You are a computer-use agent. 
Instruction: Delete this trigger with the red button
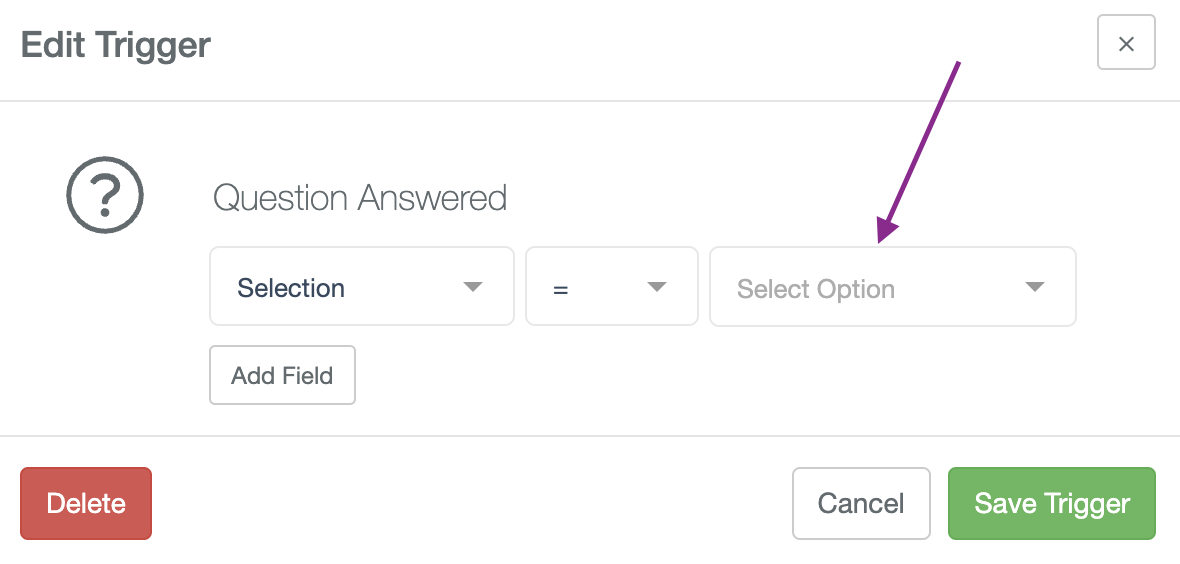[86, 504]
